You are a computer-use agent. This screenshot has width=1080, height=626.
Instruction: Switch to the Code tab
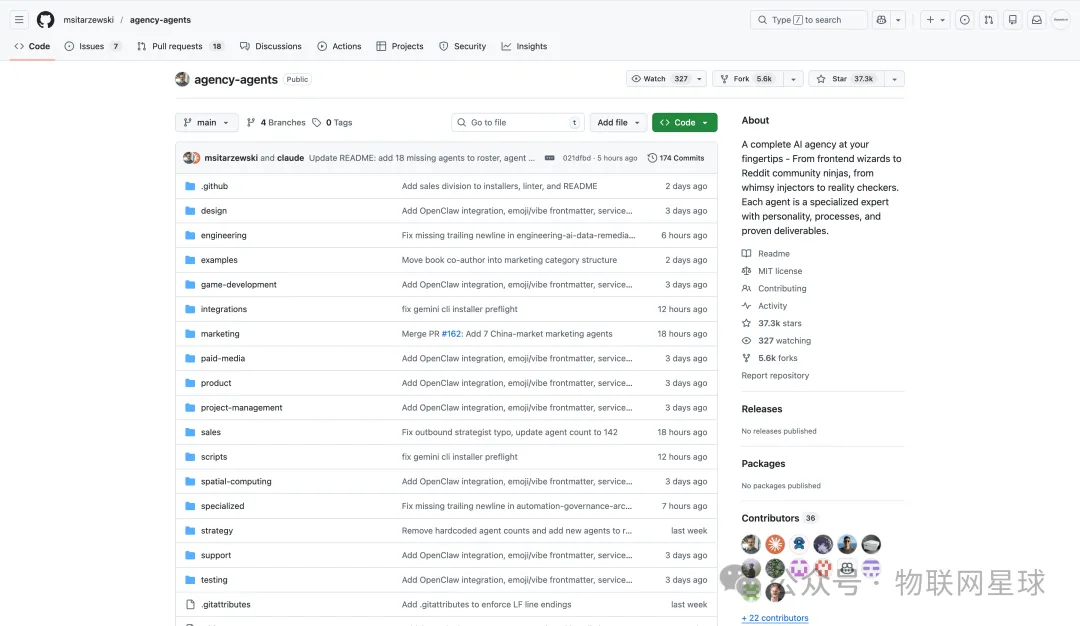(x=32, y=46)
